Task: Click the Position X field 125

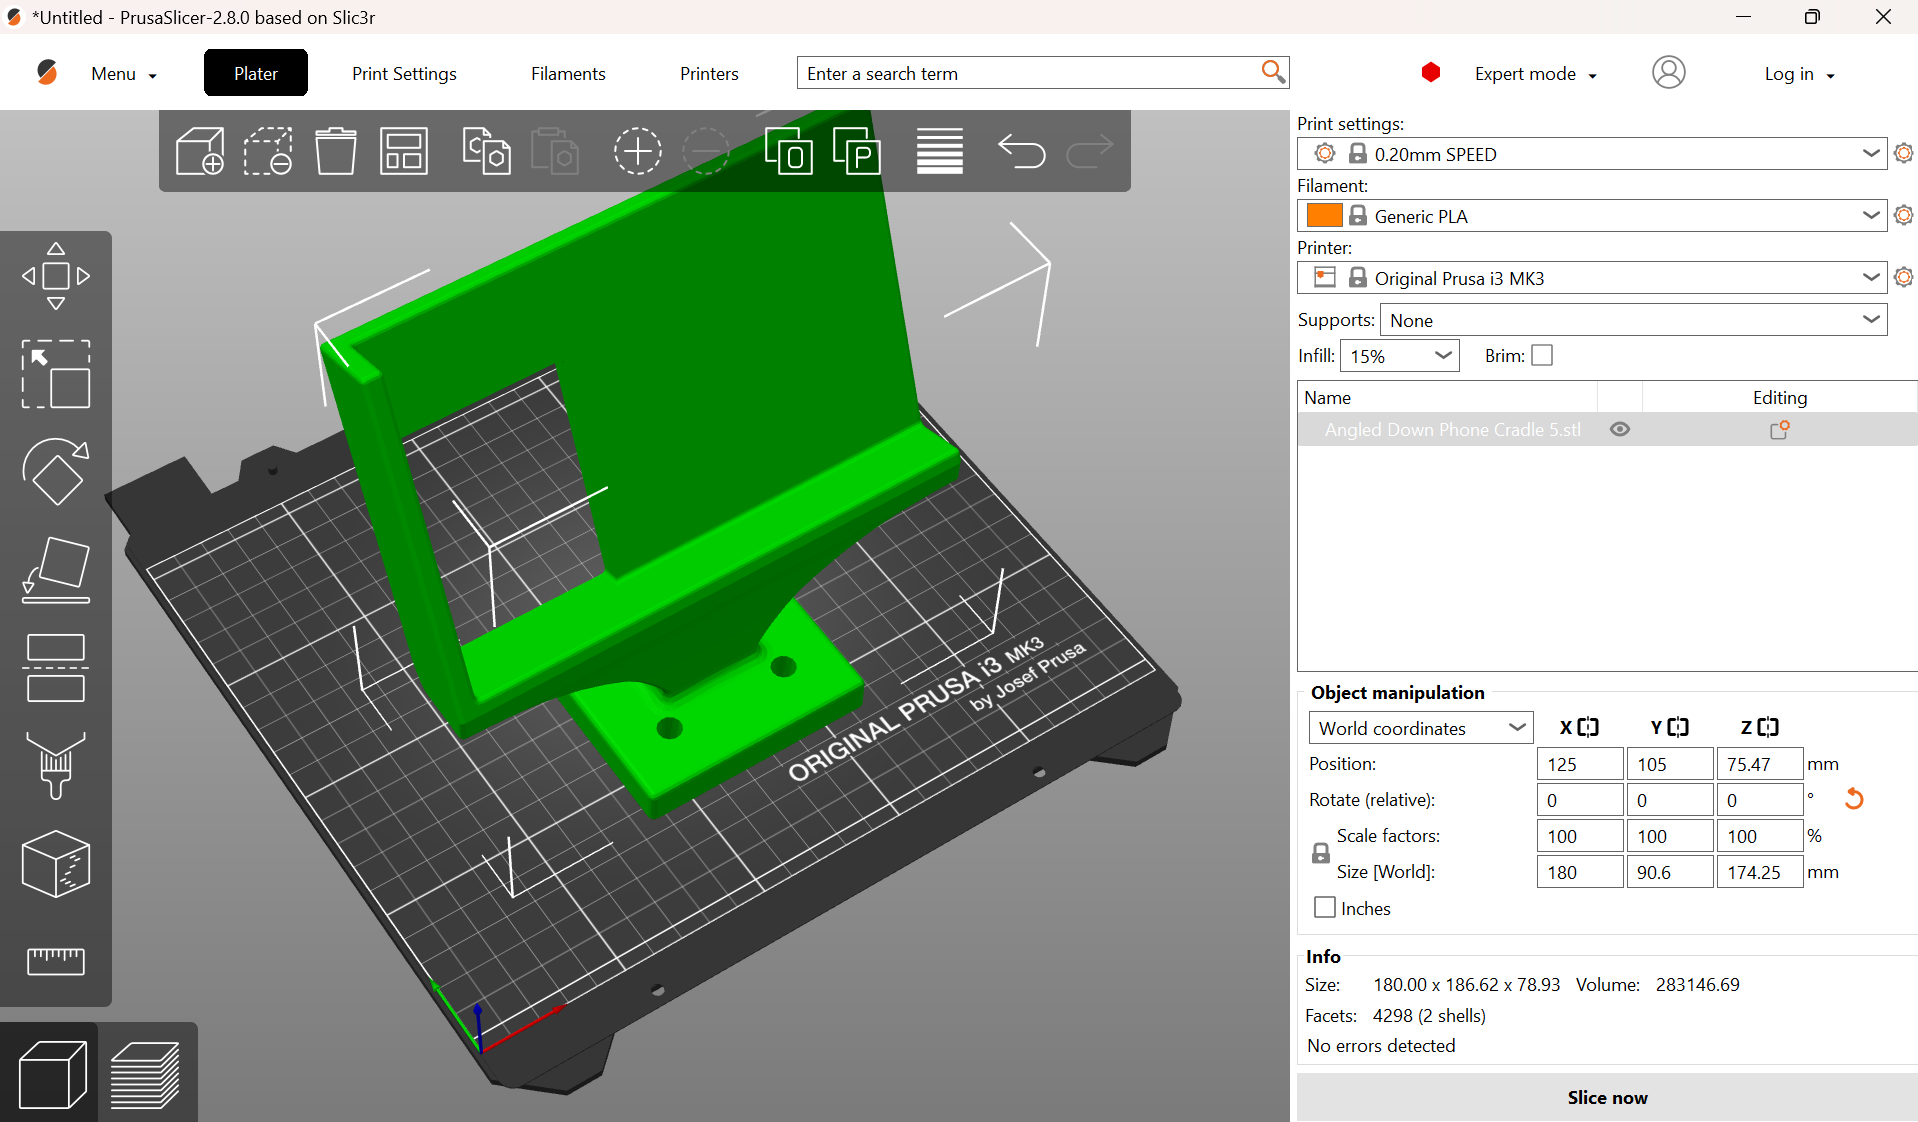Action: tap(1580, 764)
